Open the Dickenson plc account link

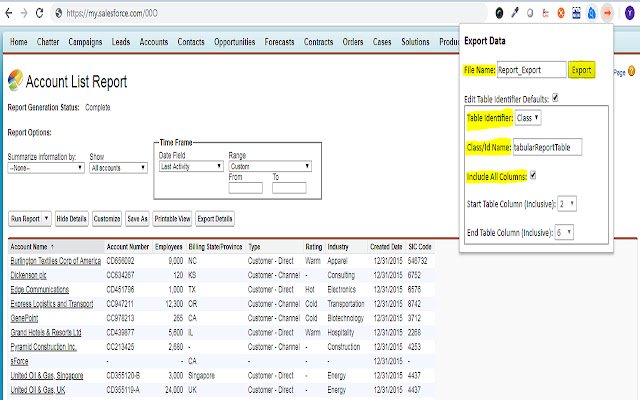(x=28, y=275)
